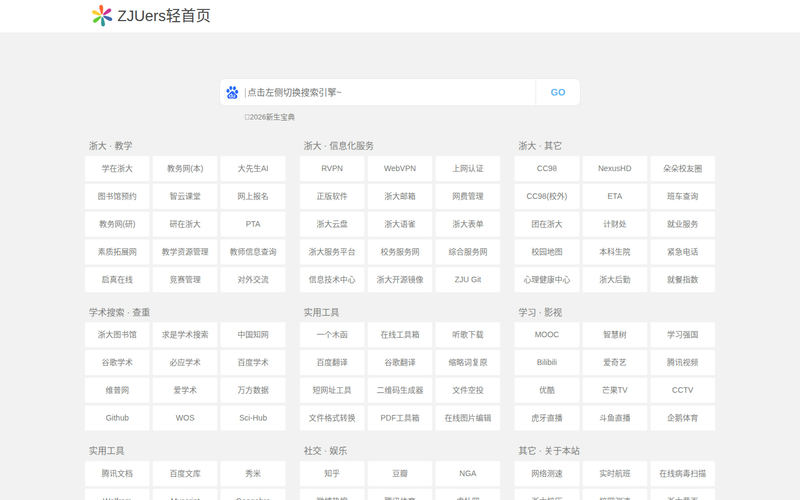
Task: Open 百度翻译
Action: tap(332, 363)
